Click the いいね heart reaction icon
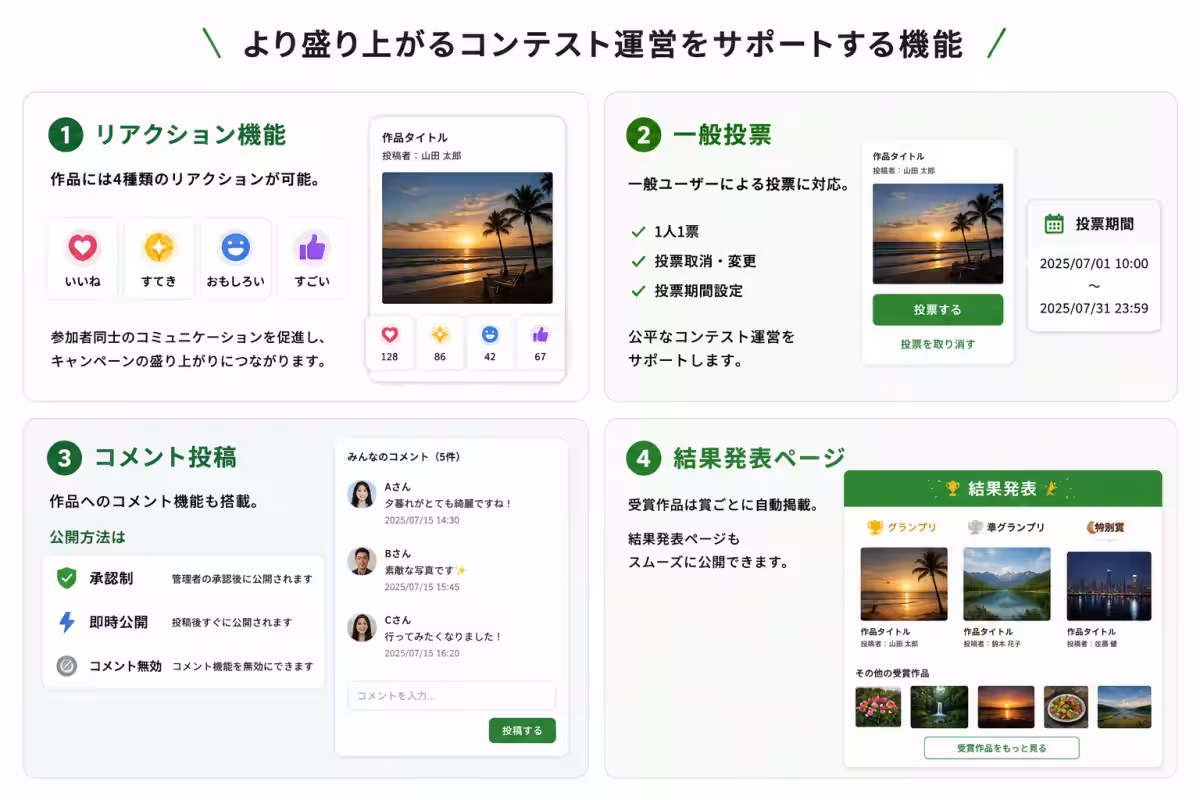This screenshot has width=1200, height=800. pyautogui.click(x=82, y=247)
